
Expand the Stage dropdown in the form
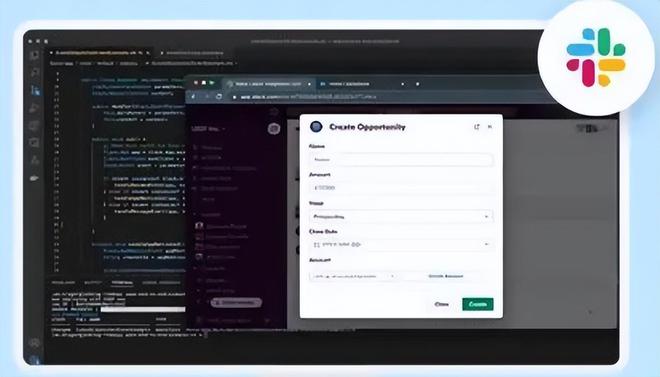click(401, 216)
